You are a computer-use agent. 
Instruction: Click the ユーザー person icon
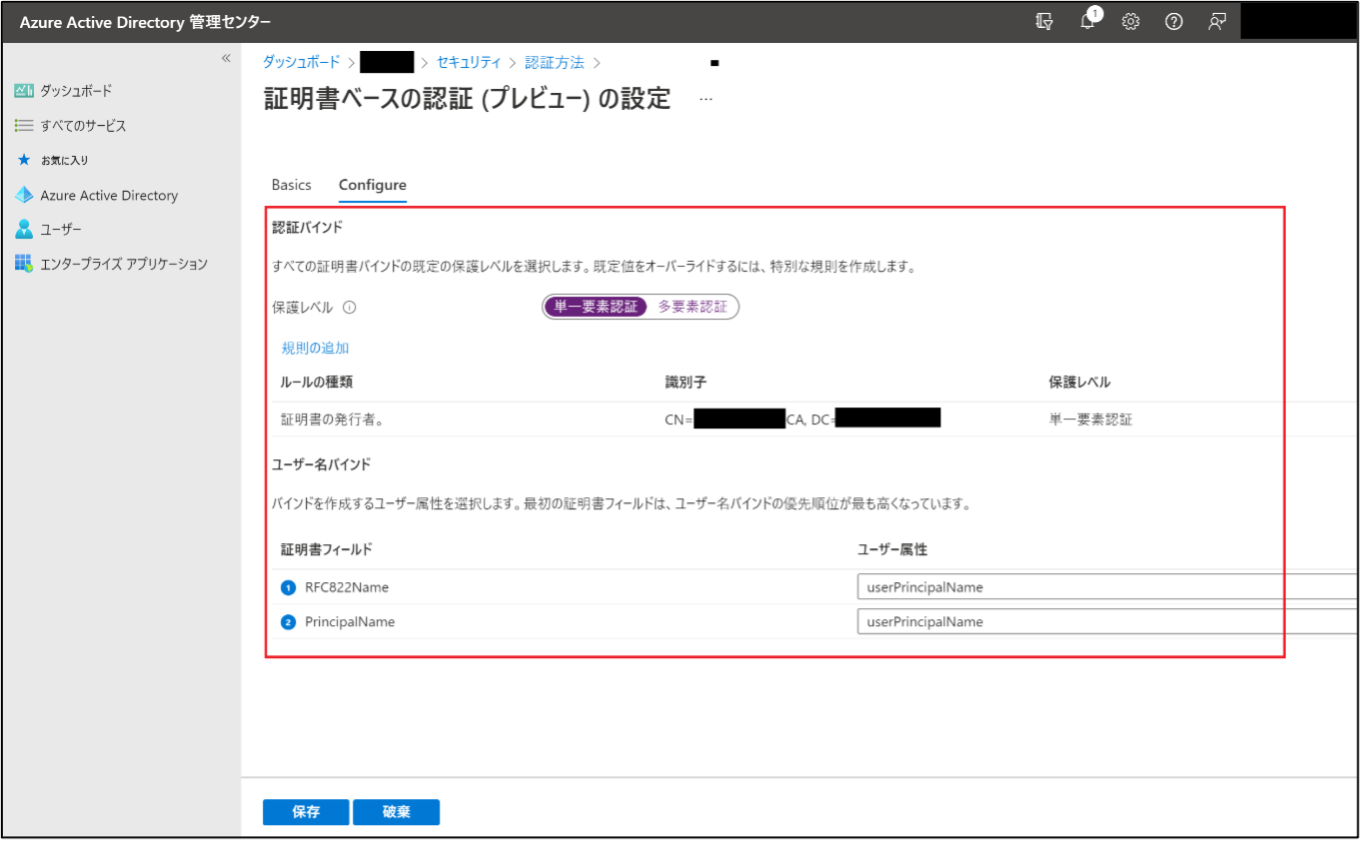pyautogui.click(x=24, y=230)
